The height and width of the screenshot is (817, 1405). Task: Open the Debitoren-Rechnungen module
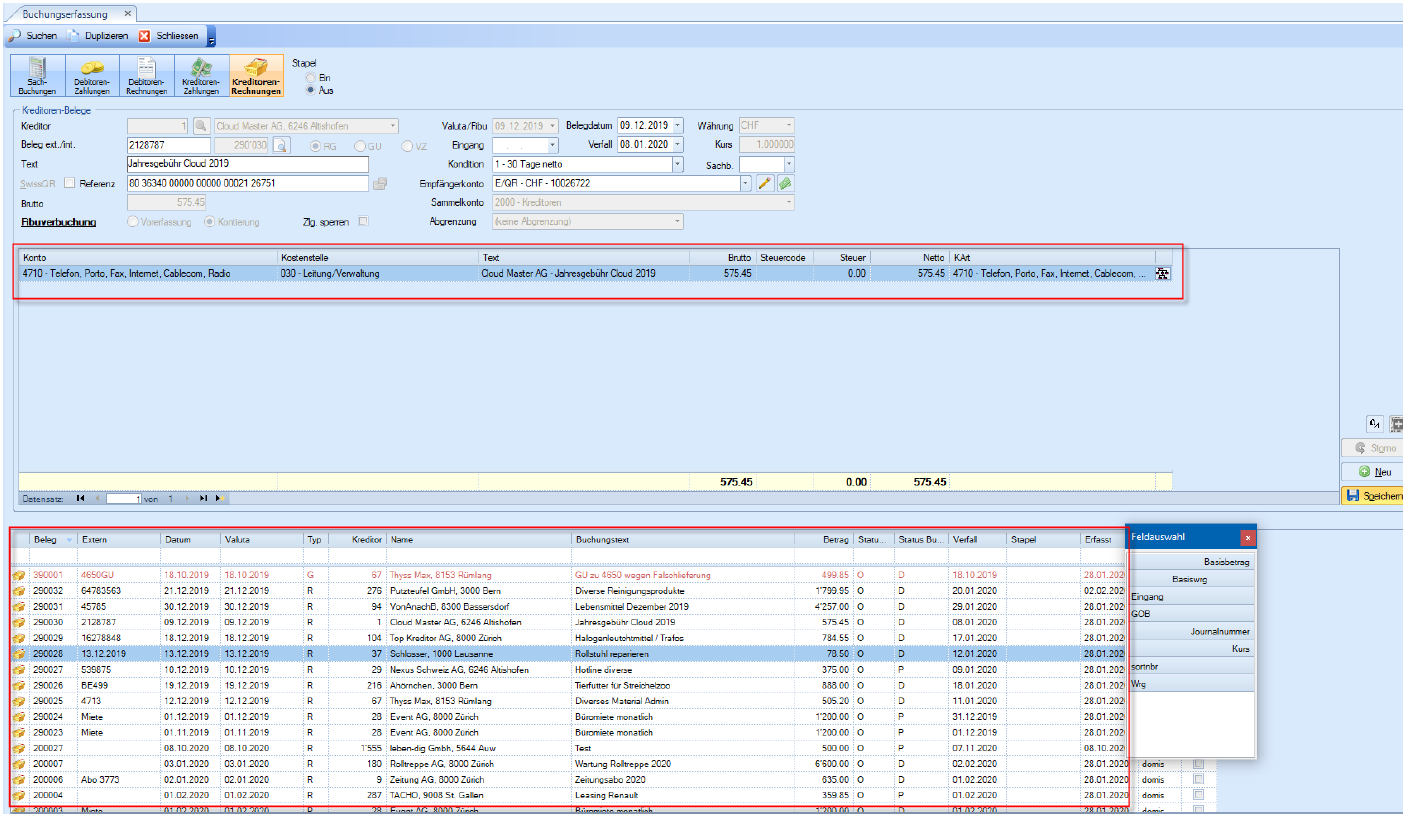pyautogui.click(x=147, y=76)
